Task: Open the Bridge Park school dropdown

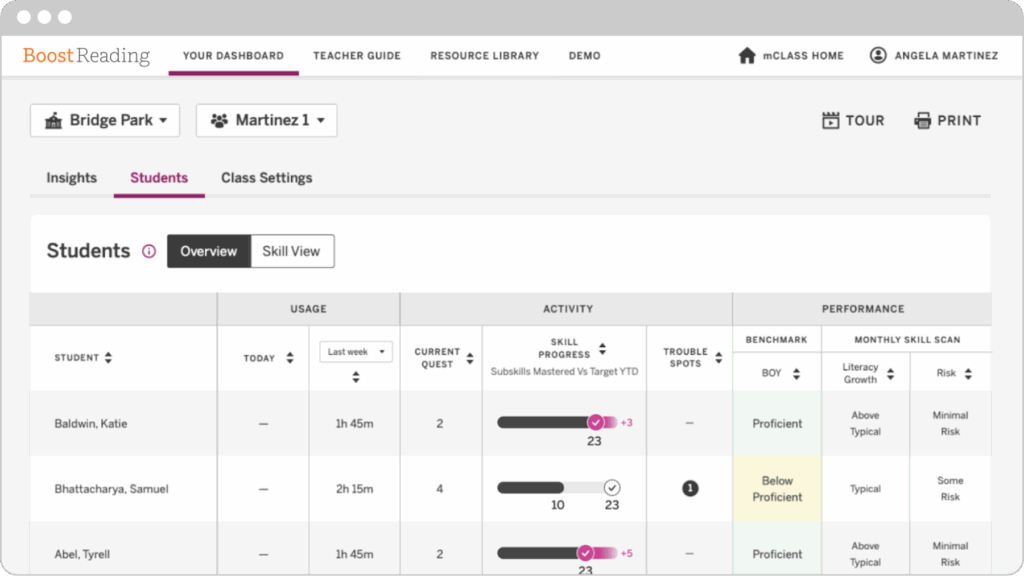Action: [x=104, y=120]
